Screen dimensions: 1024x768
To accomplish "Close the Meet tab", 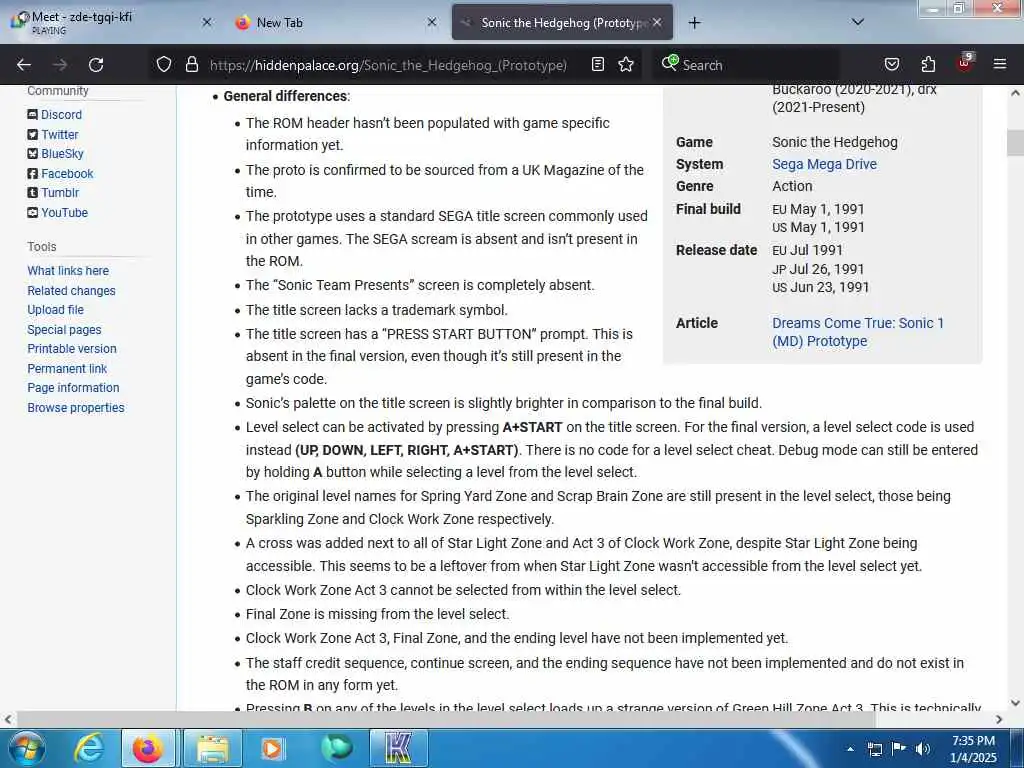I will [x=207, y=22].
